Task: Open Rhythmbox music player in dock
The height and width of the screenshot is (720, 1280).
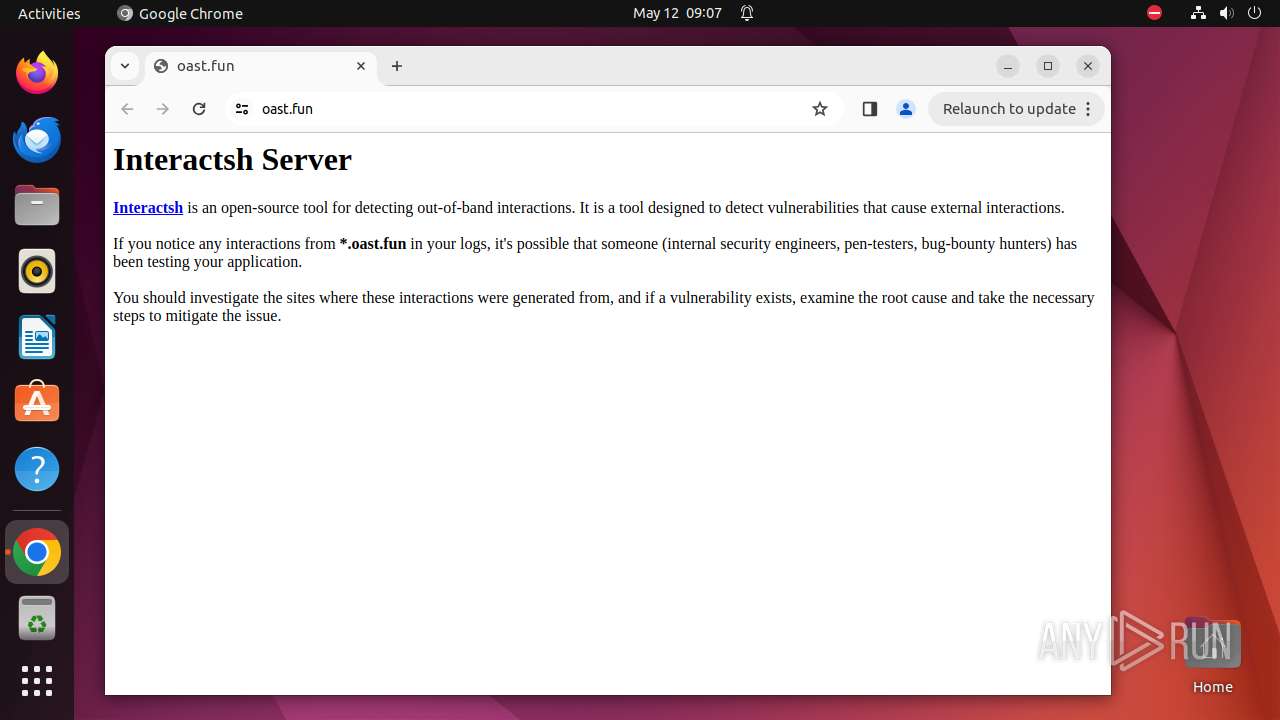Action: point(37,272)
